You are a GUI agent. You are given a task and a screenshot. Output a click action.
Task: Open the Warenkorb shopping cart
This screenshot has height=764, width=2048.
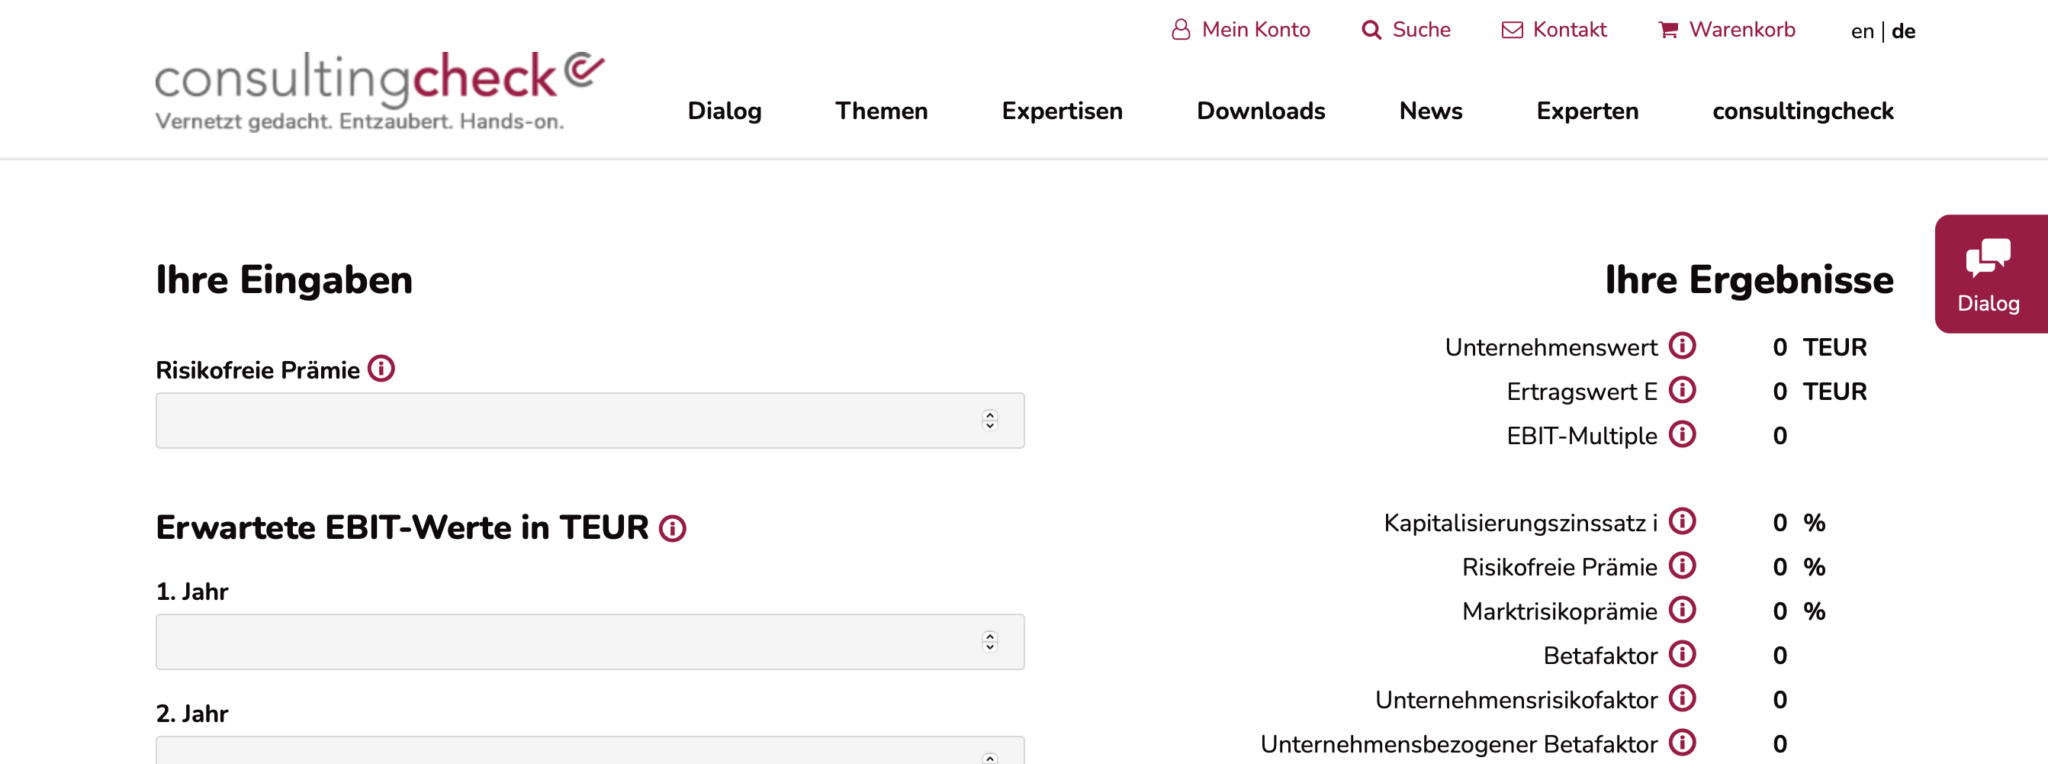(1727, 30)
